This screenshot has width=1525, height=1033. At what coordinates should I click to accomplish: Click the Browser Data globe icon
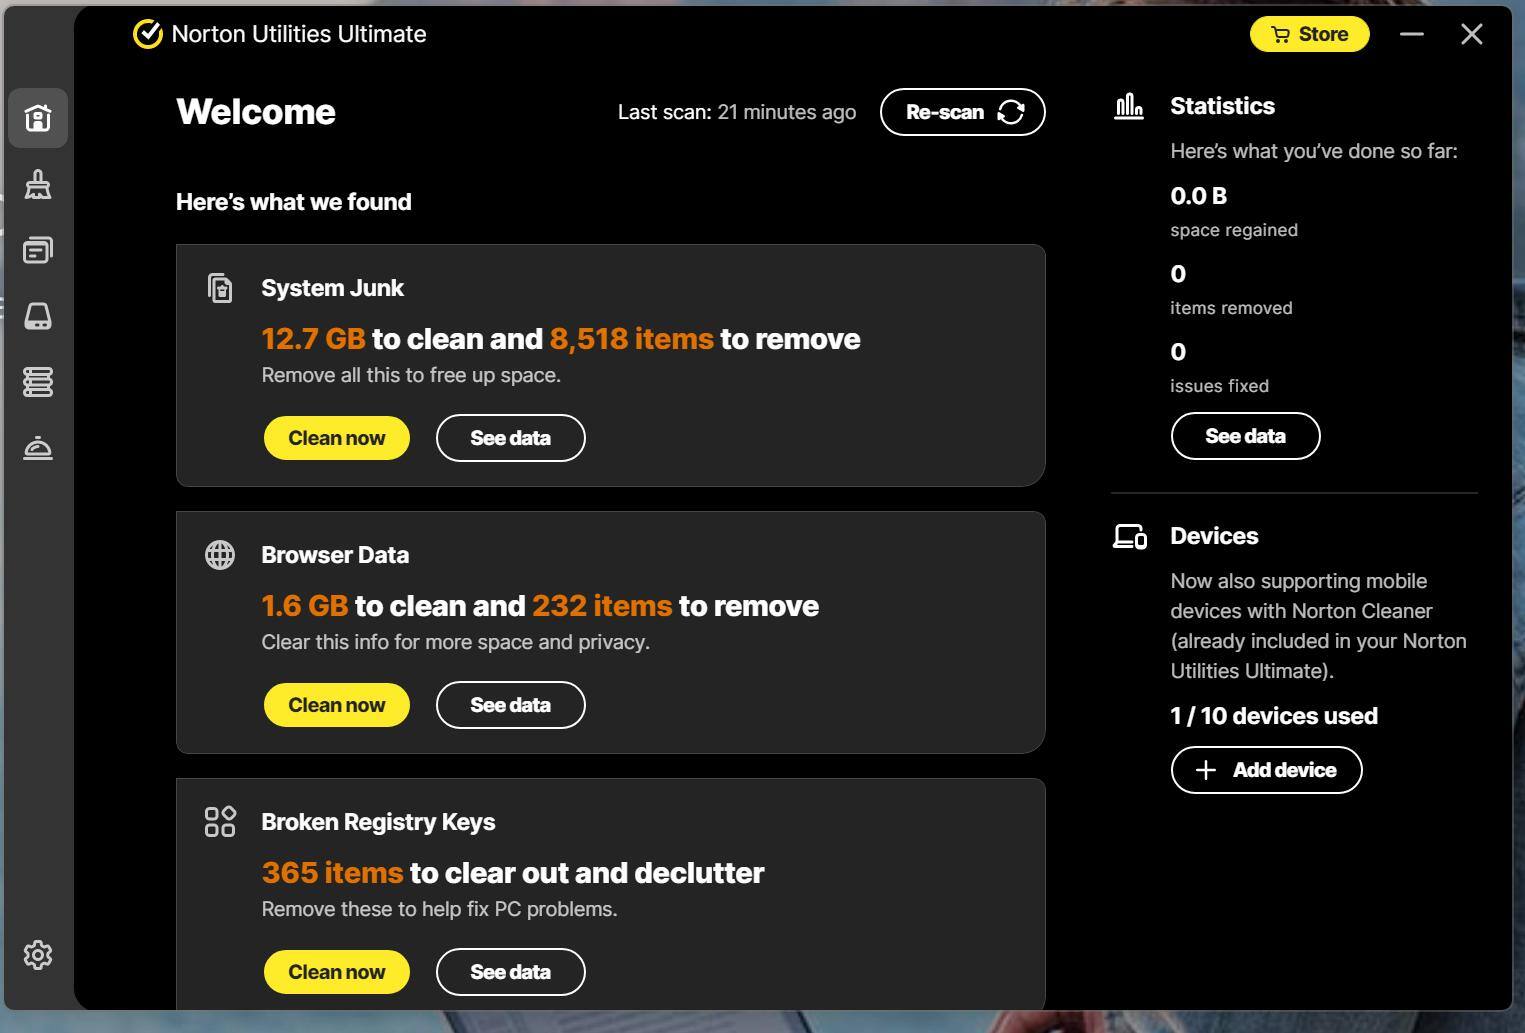[x=220, y=555]
